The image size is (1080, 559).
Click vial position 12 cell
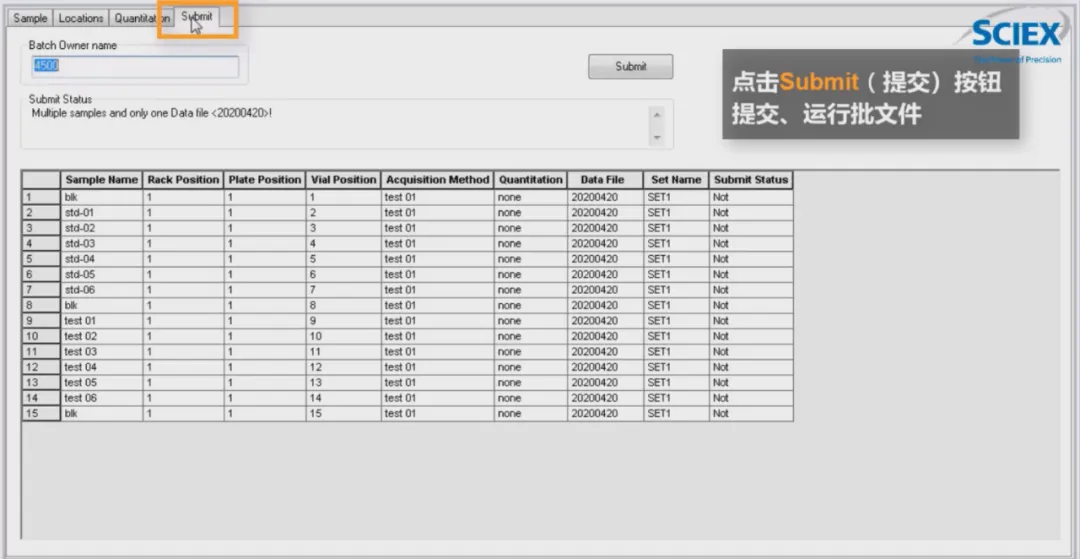(343, 367)
